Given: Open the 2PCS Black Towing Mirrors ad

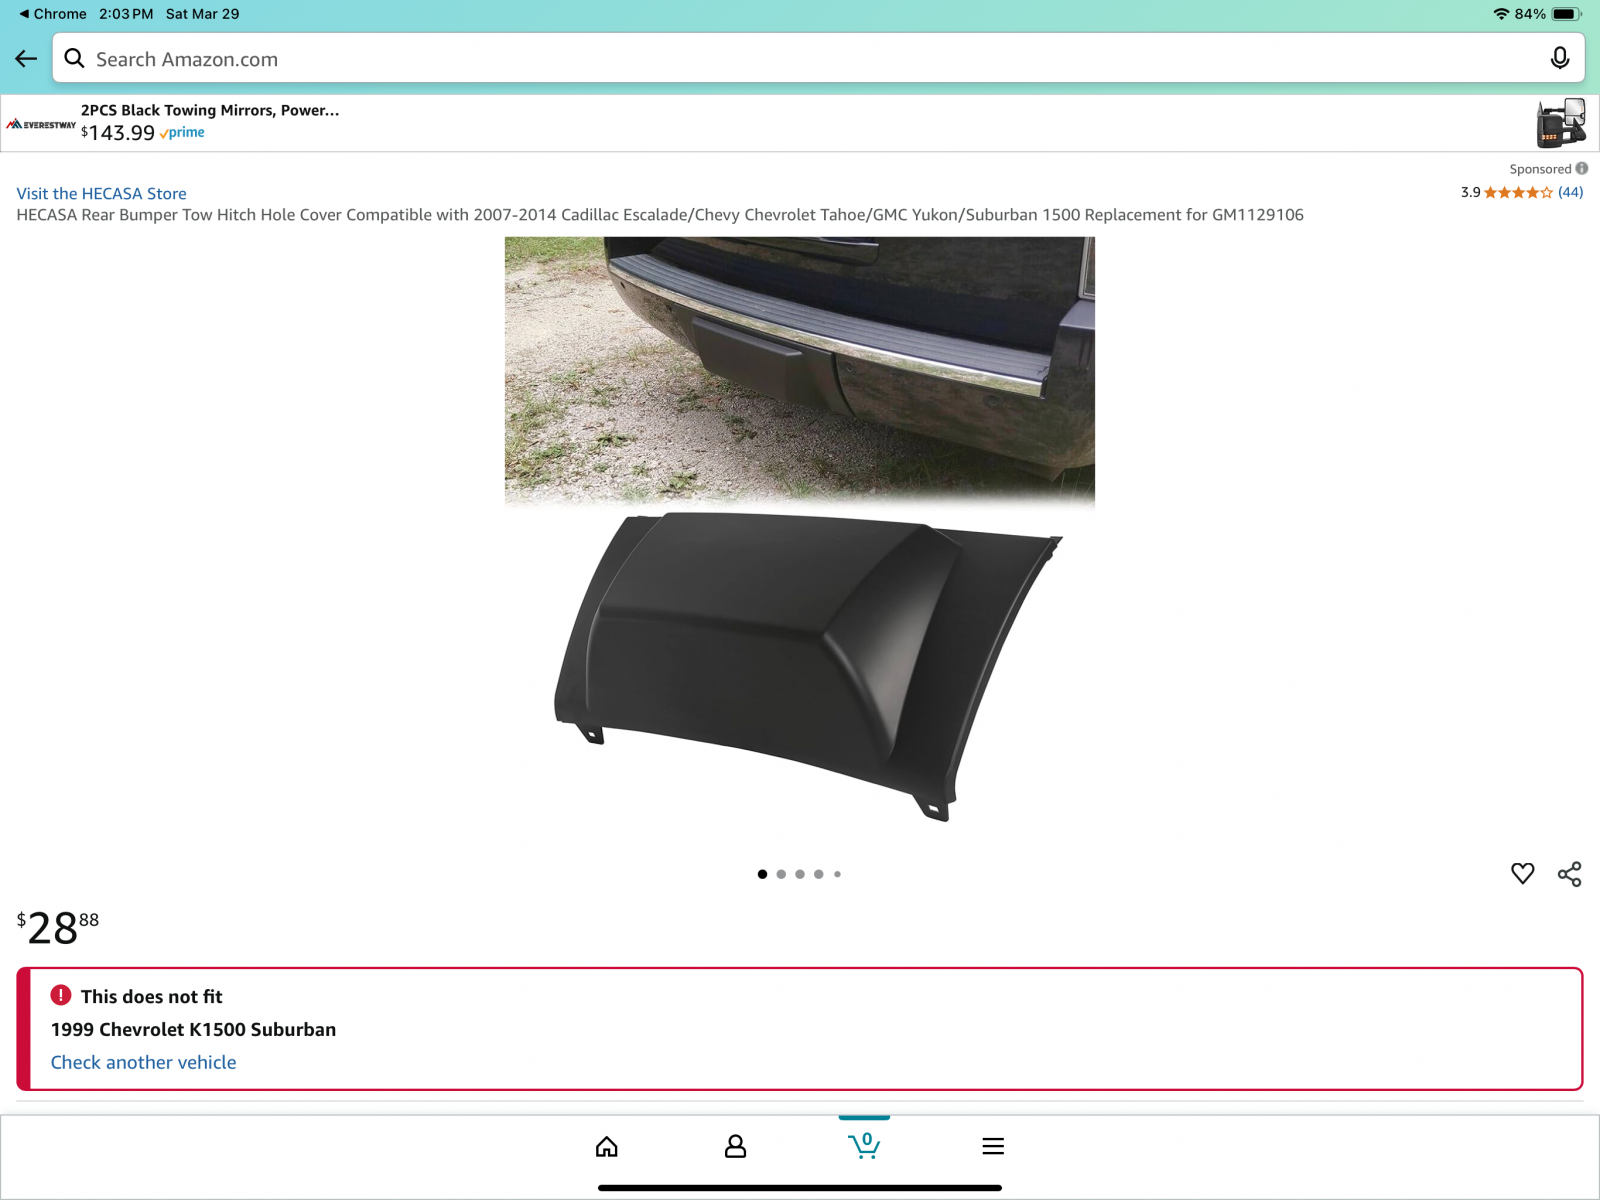Looking at the screenshot, I should point(210,110).
